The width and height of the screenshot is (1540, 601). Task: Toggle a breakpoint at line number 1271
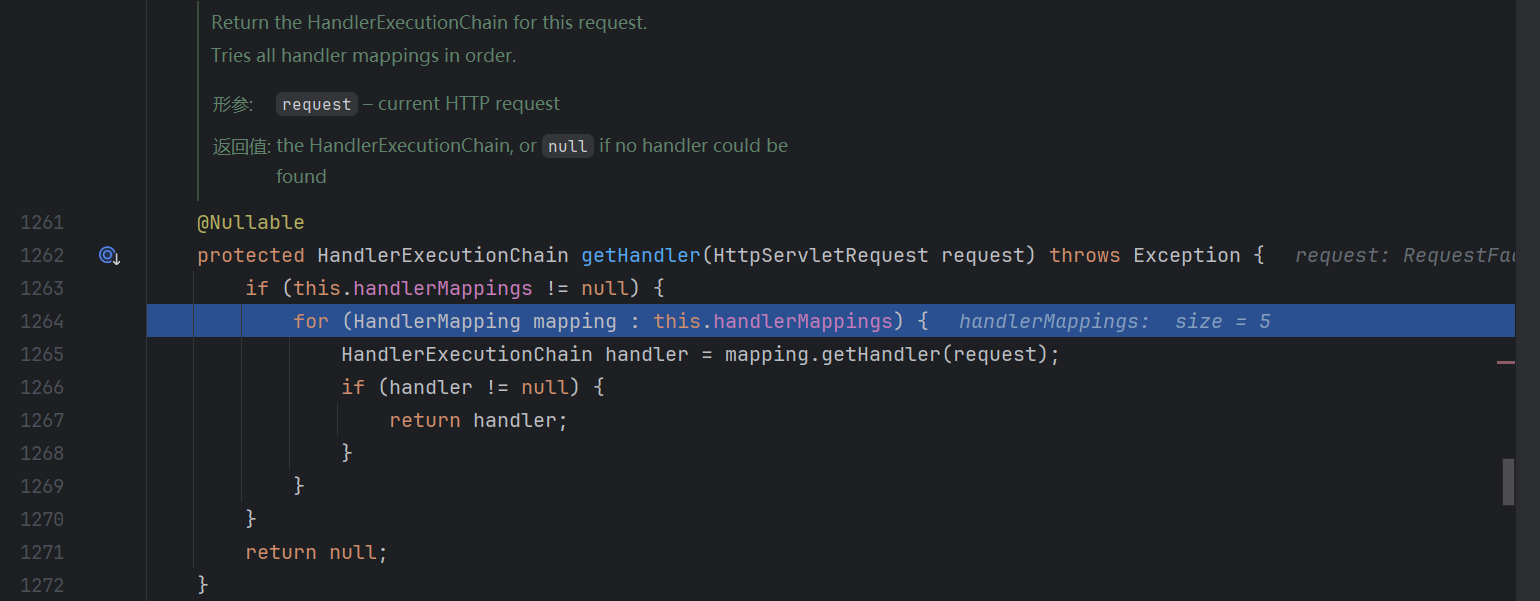42,552
